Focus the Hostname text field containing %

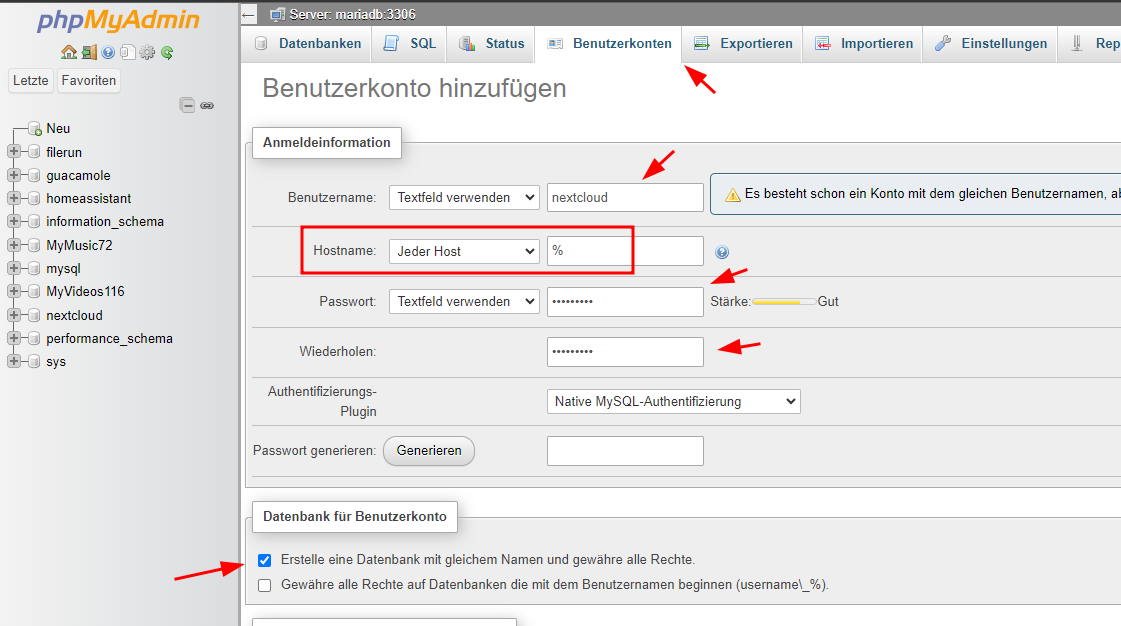[x=625, y=251]
